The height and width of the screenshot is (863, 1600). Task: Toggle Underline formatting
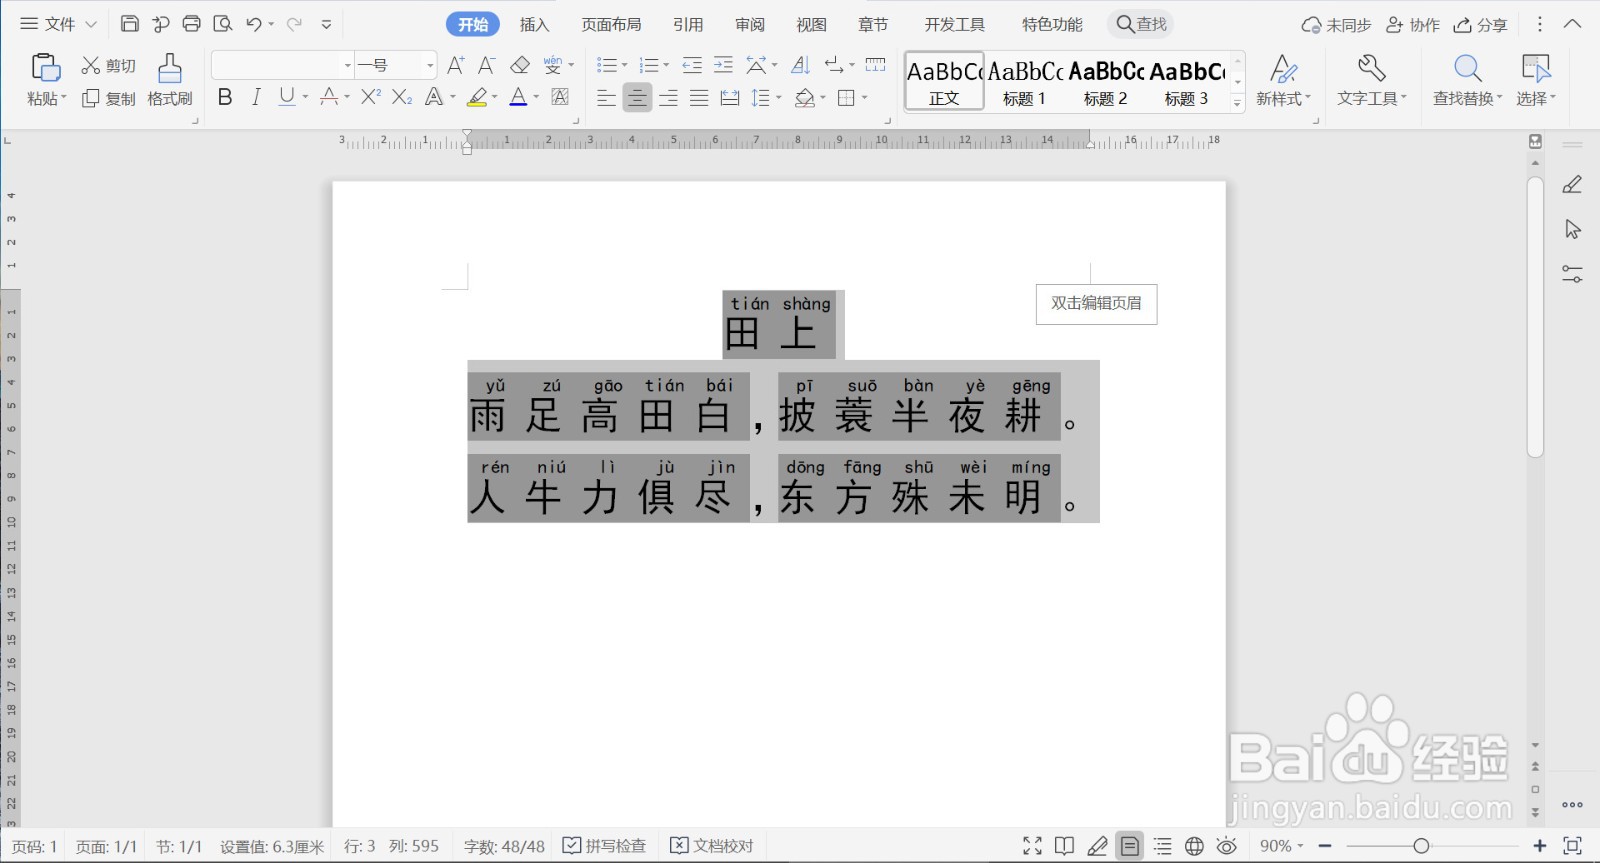click(x=287, y=97)
